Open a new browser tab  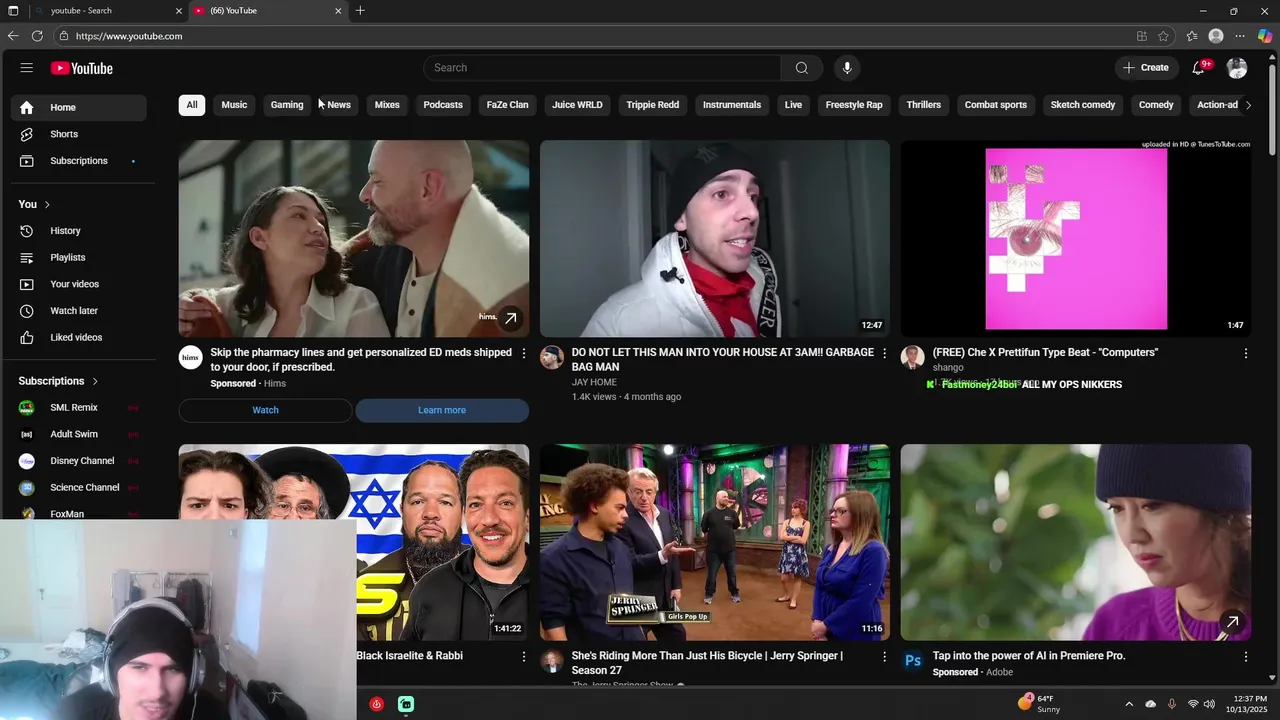pyautogui.click(x=360, y=11)
